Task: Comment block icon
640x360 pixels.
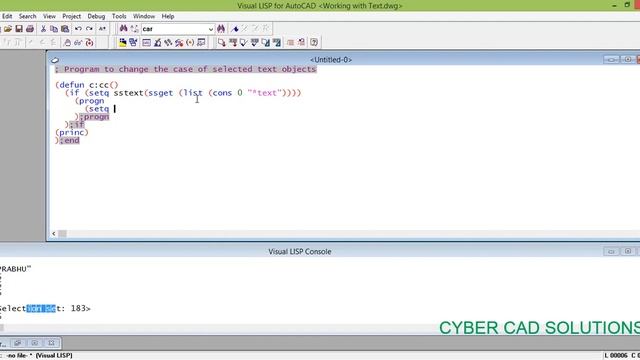Action: pyautogui.click(x=290, y=42)
